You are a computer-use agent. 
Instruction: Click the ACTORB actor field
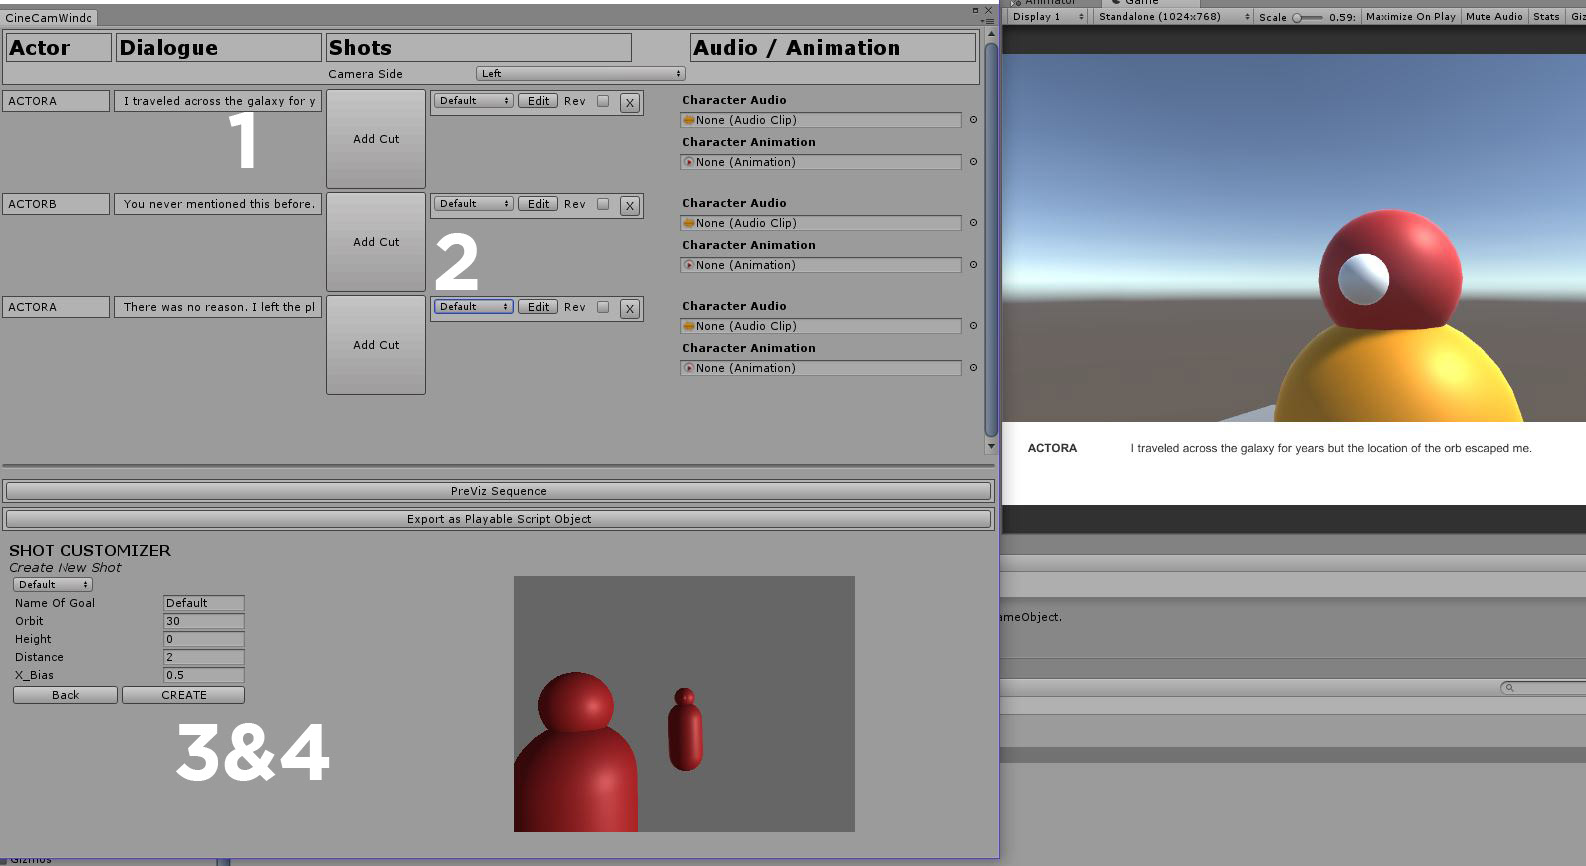pos(56,204)
